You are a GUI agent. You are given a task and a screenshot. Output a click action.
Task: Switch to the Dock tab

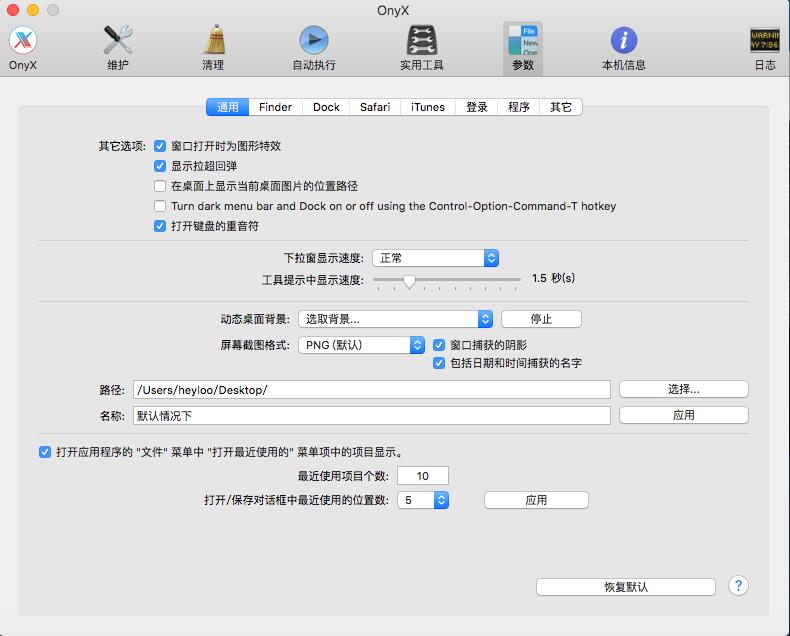[326, 107]
